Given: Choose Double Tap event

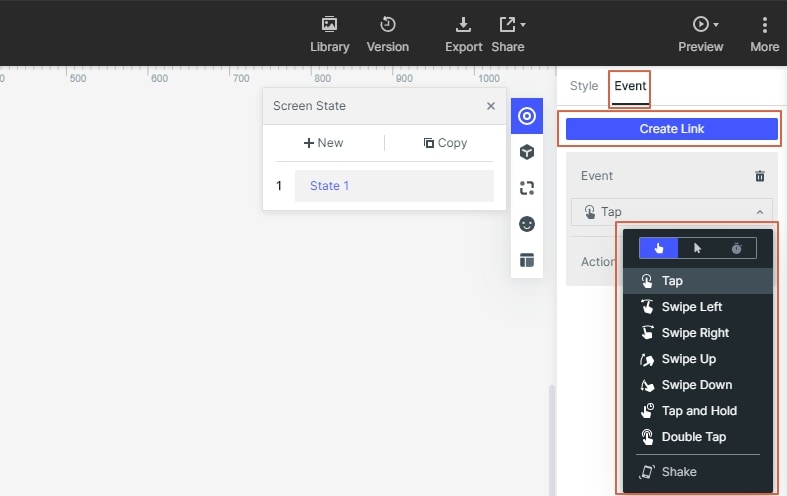Looking at the screenshot, I should 698,437.
